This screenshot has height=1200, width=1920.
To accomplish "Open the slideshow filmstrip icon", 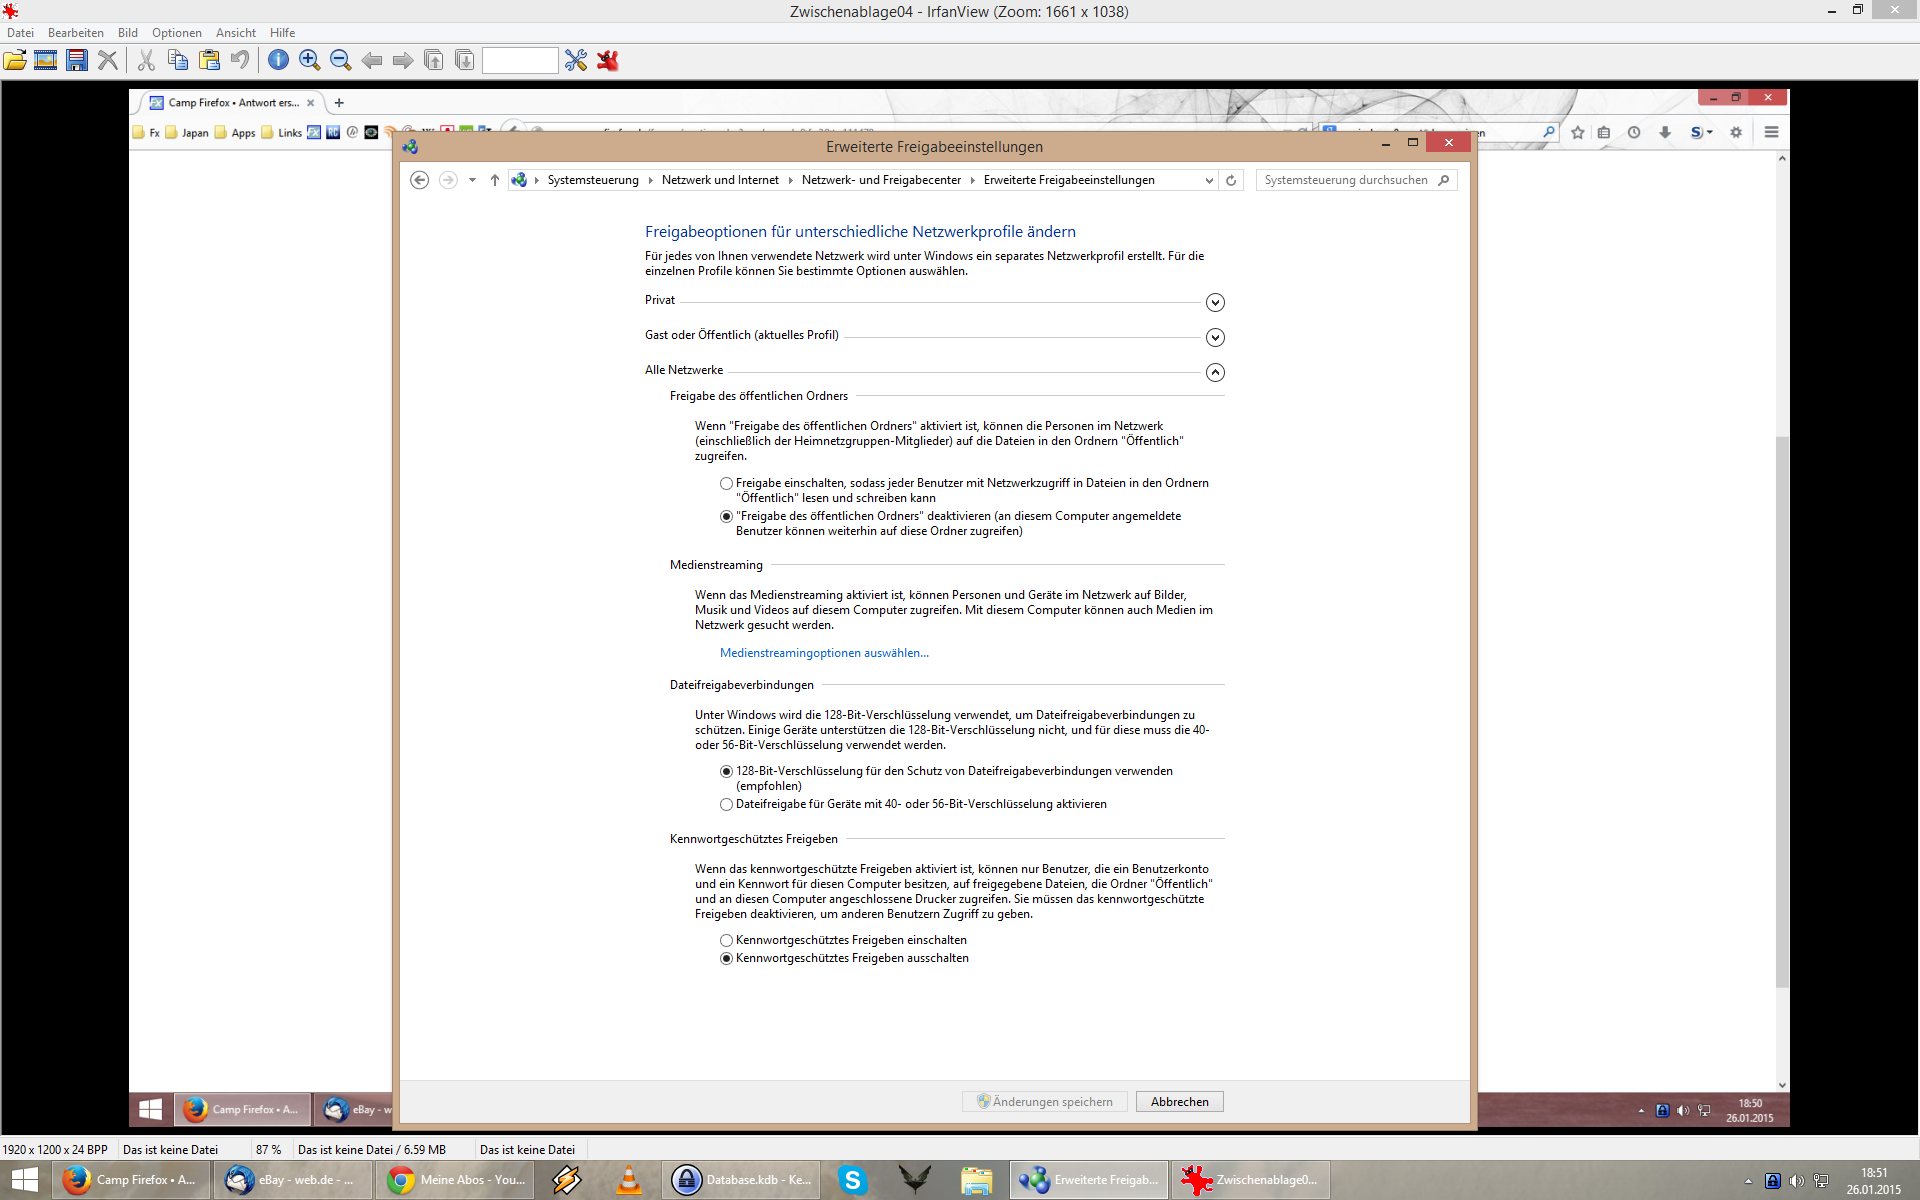I will [x=46, y=60].
